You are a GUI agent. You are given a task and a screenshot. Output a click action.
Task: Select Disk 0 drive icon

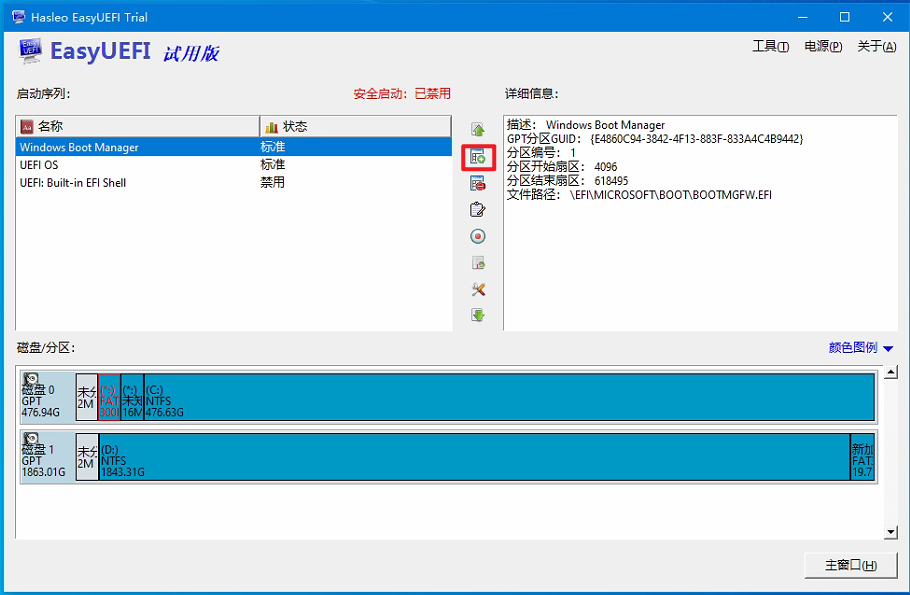click(31, 380)
